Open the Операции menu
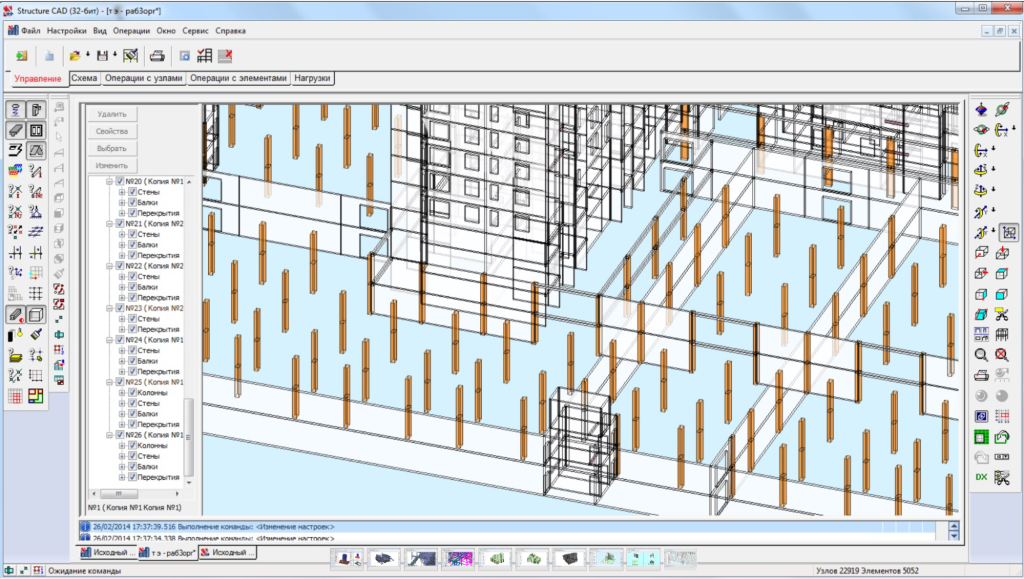Viewport: 1024px width, 579px height. (x=131, y=31)
